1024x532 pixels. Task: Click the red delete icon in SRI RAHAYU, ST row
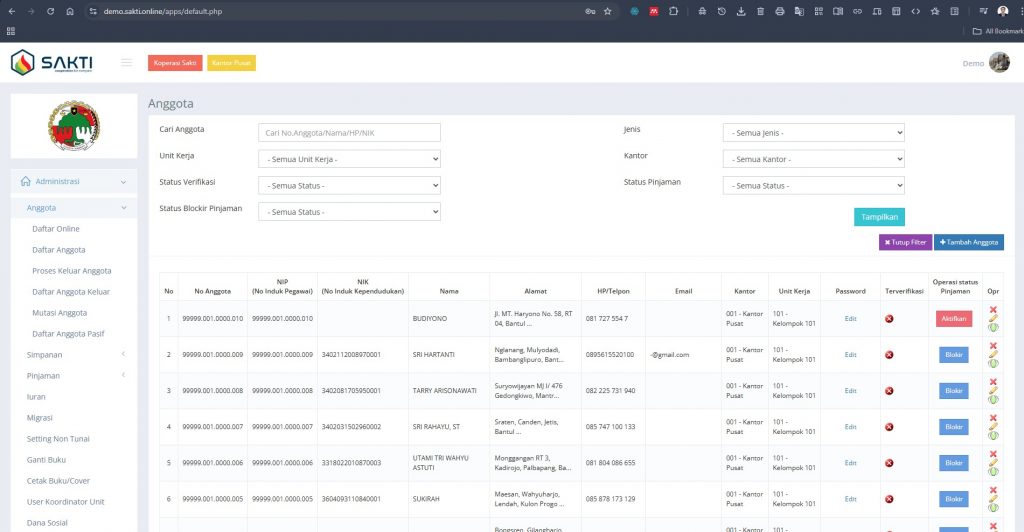click(993, 418)
